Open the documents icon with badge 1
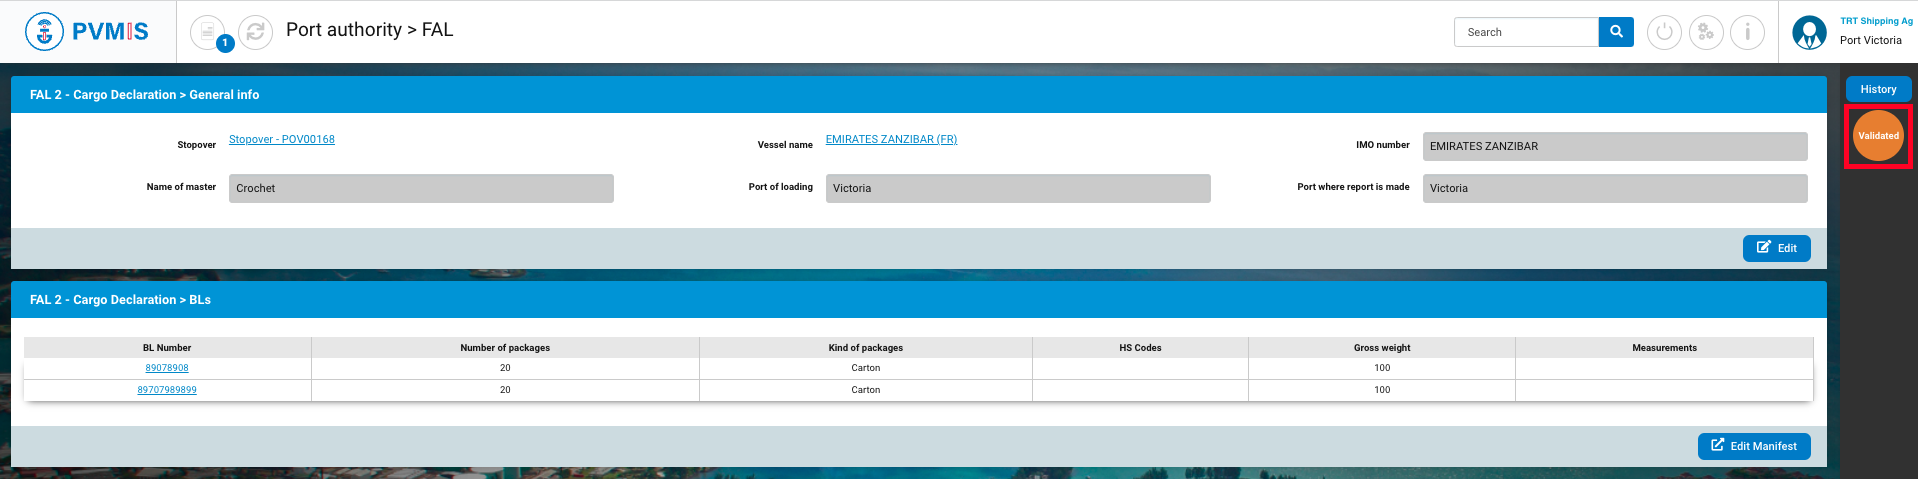 (x=208, y=32)
